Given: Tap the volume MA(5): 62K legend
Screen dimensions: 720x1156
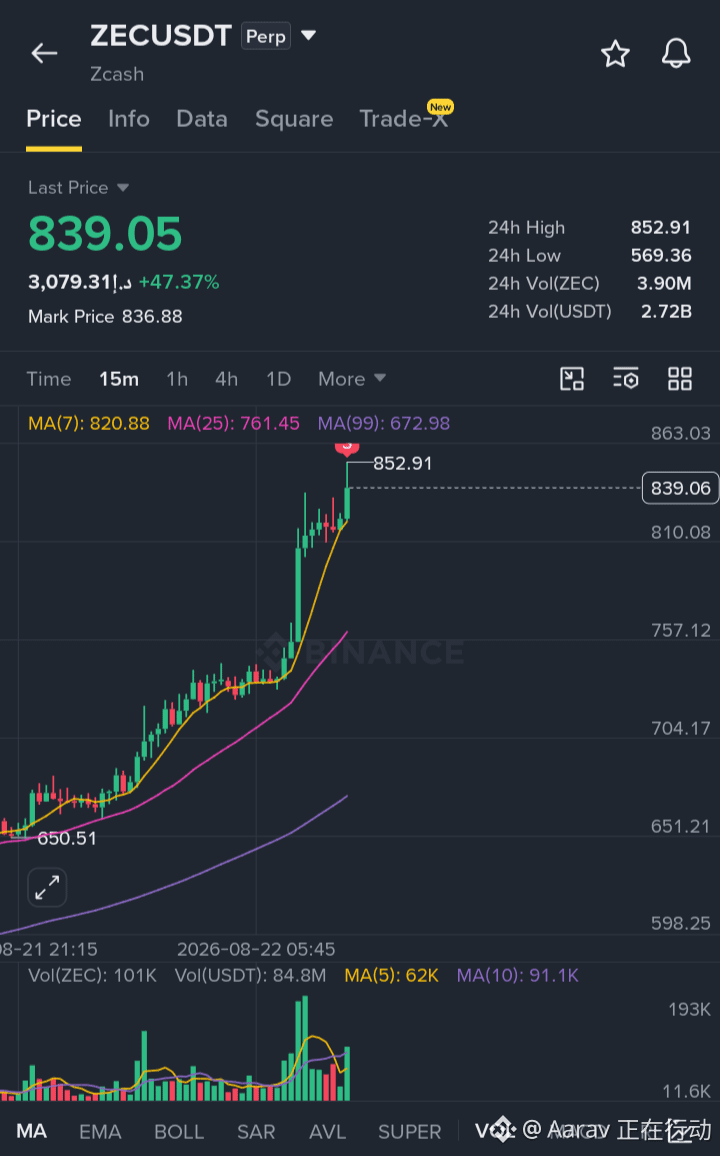Looking at the screenshot, I should 391,975.
